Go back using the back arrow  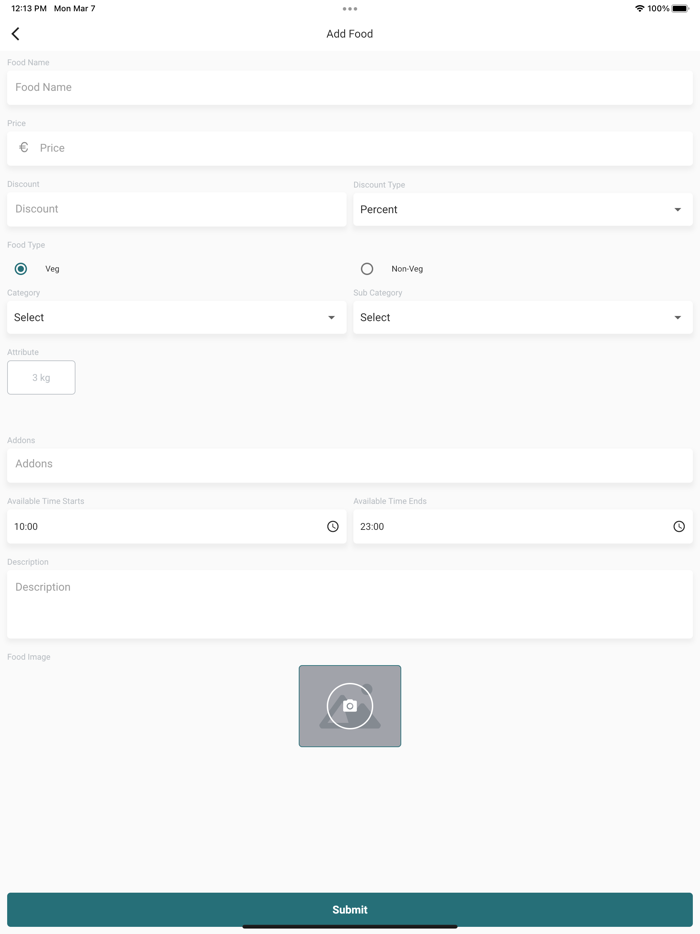pyautogui.click(x=15, y=34)
